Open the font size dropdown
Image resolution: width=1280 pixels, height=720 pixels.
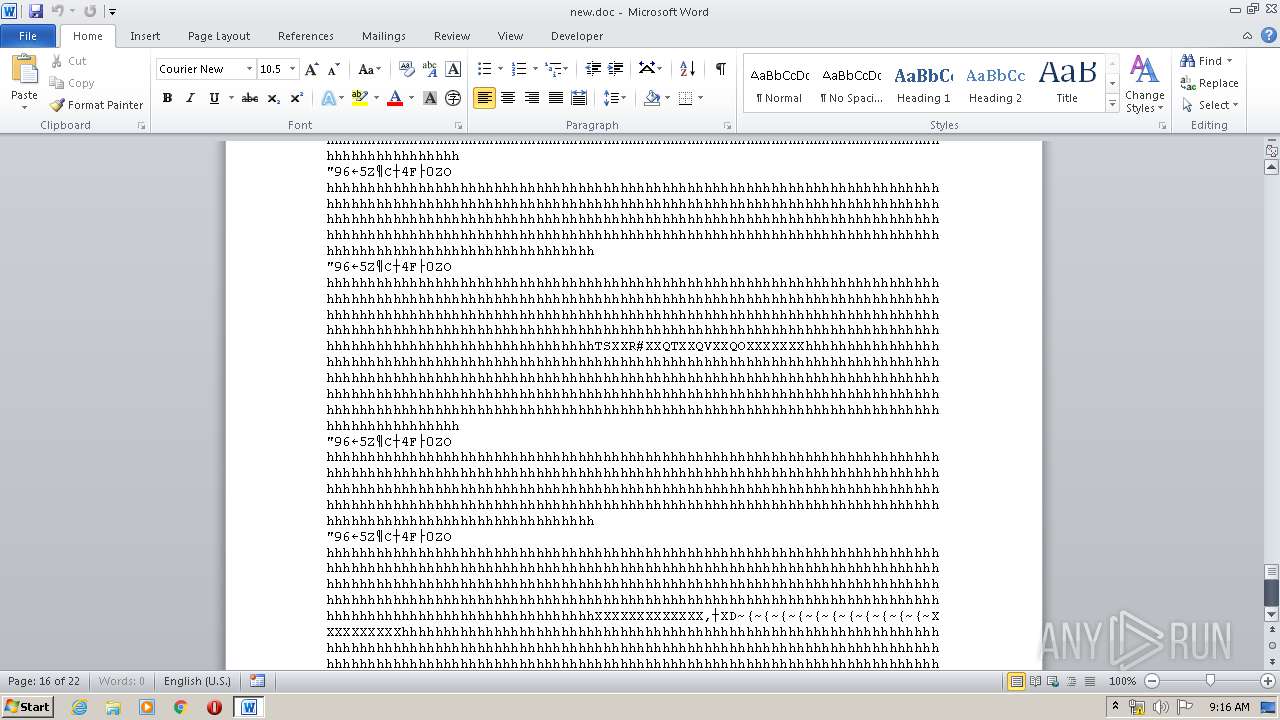(x=292, y=69)
